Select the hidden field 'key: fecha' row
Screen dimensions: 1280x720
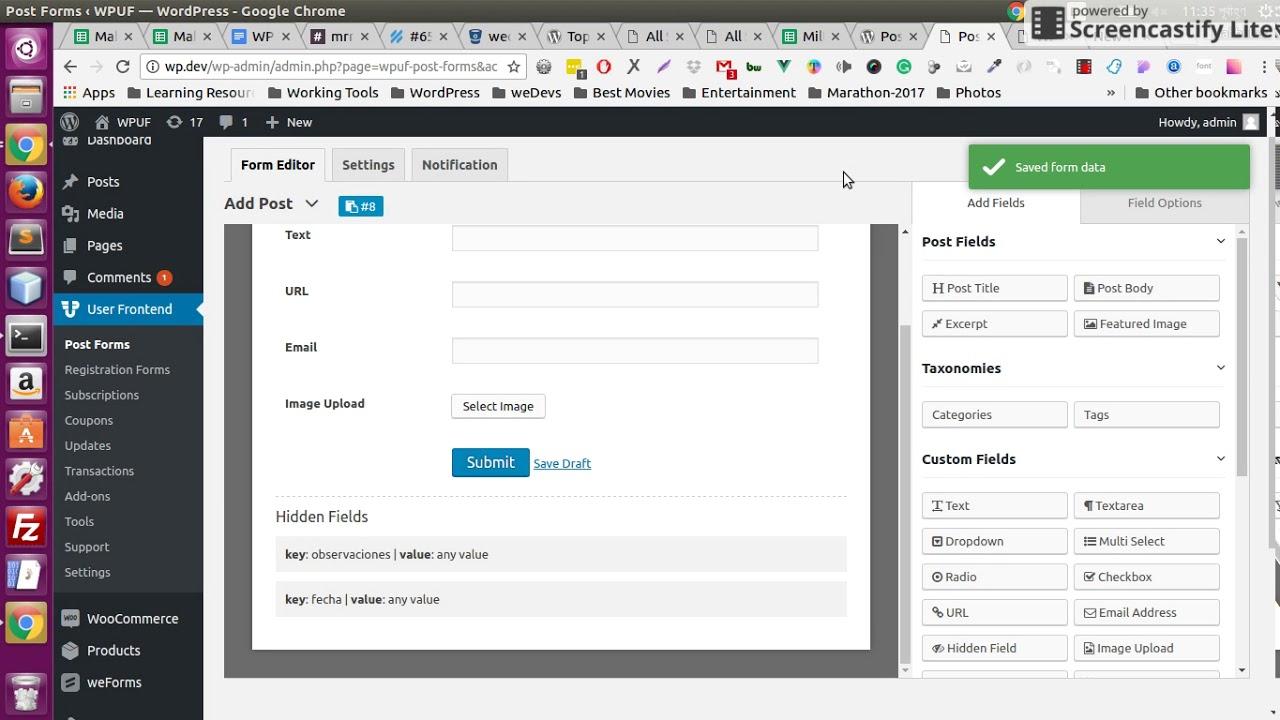(x=561, y=599)
